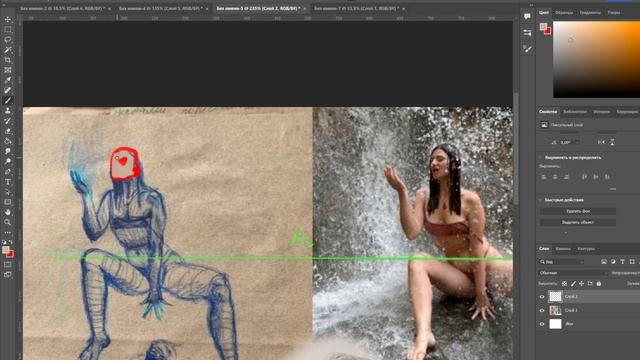Open the adjustments sliders panel icon
This screenshot has width=640, height=360.
pyautogui.click(x=527, y=33)
